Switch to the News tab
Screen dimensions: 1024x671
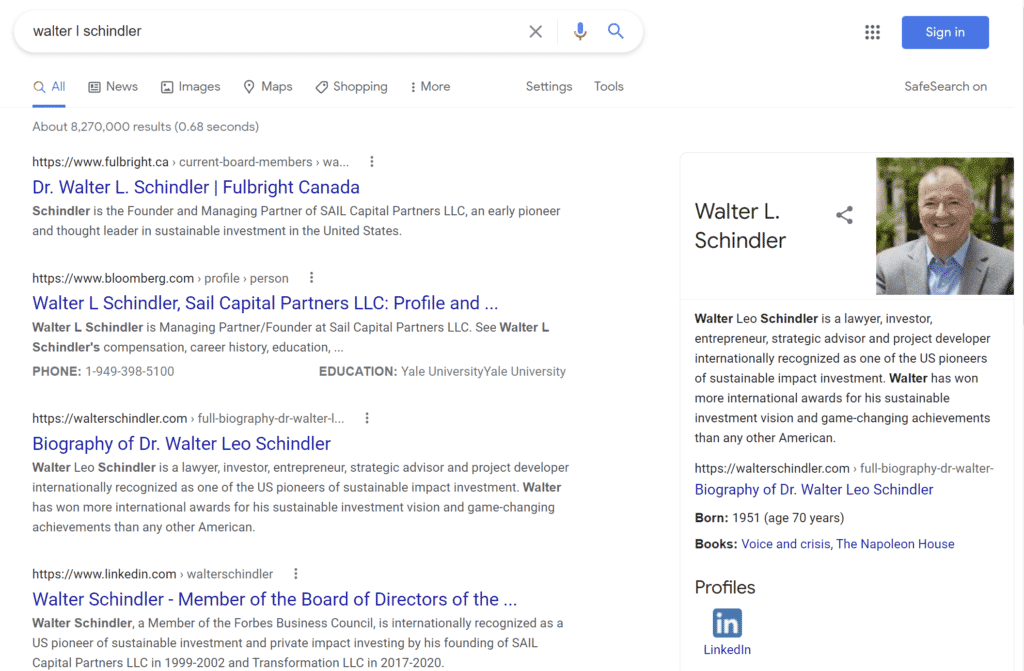click(113, 87)
